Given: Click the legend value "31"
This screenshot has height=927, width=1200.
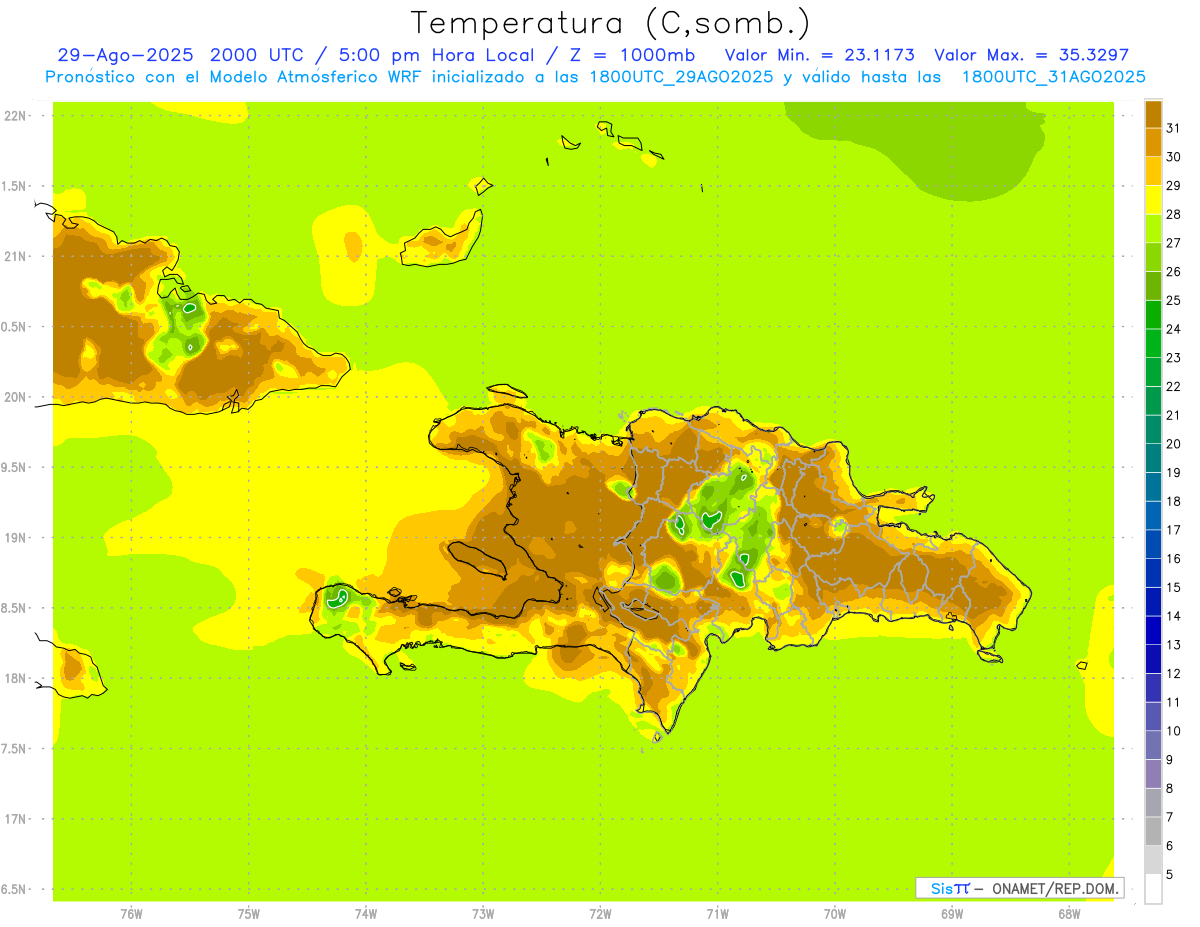Looking at the screenshot, I should pyautogui.click(x=1173, y=128).
